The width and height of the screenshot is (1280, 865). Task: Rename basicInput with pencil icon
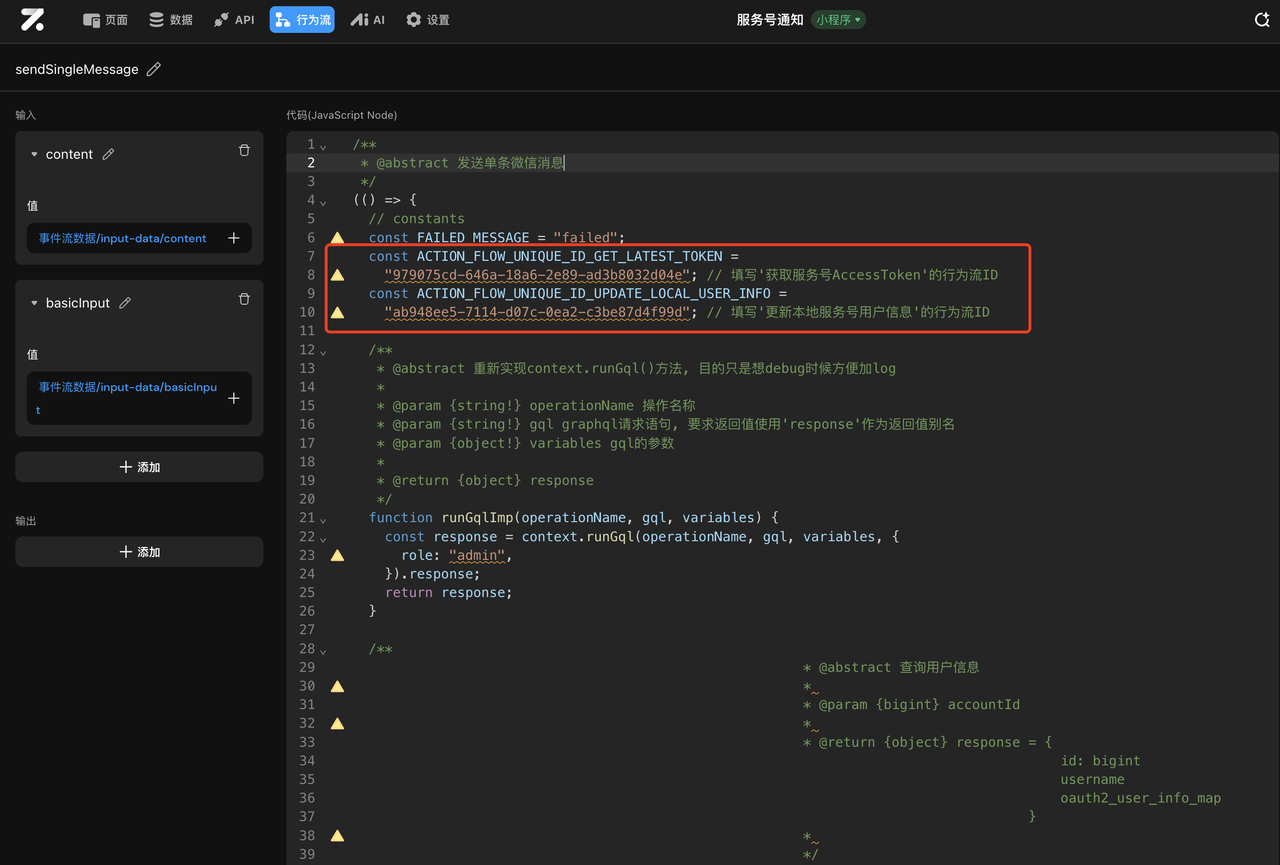(x=125, y=303)
